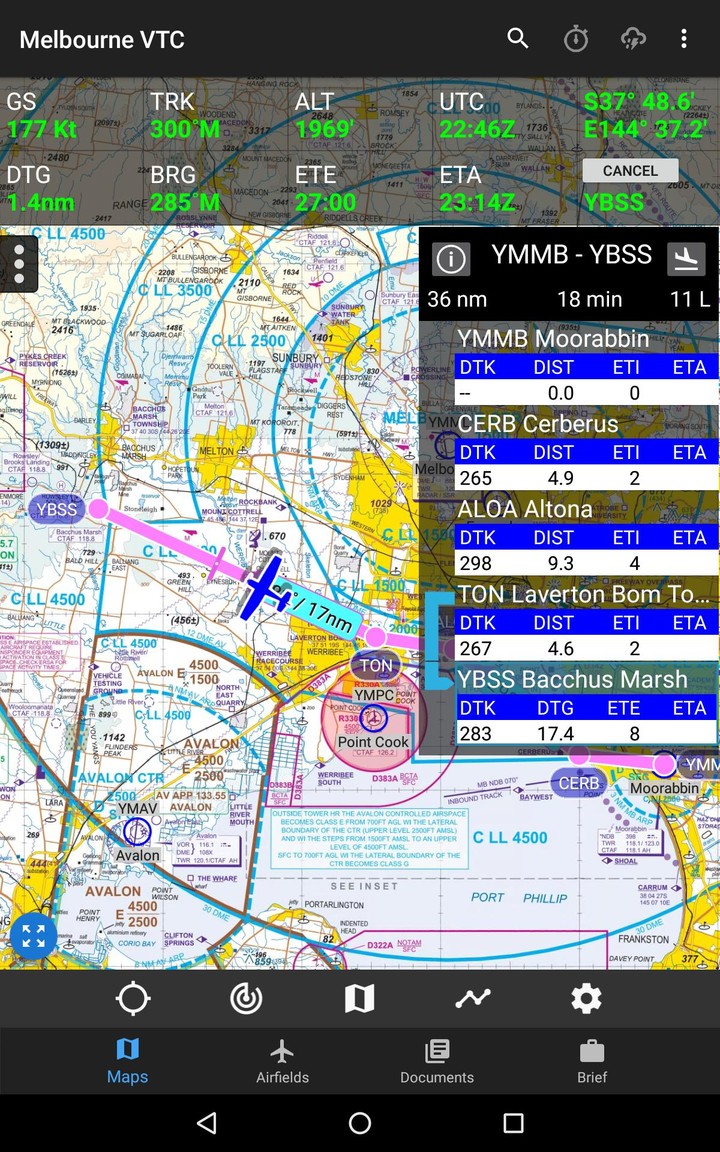The width and height of the screenshot is (720, 1152).
Task: Center map on GPS position crosshair
Action: [133, 998]
